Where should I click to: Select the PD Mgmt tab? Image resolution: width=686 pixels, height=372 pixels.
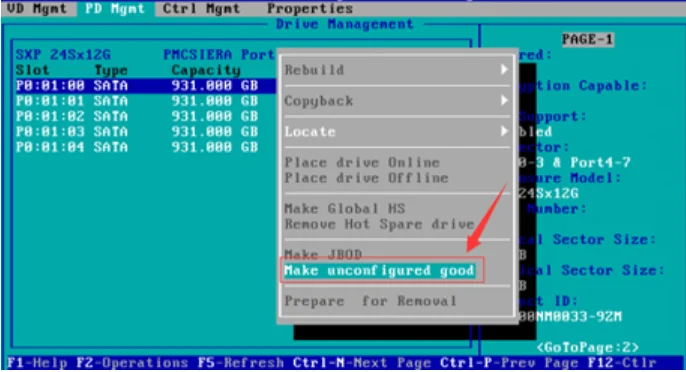coord(115,8)
